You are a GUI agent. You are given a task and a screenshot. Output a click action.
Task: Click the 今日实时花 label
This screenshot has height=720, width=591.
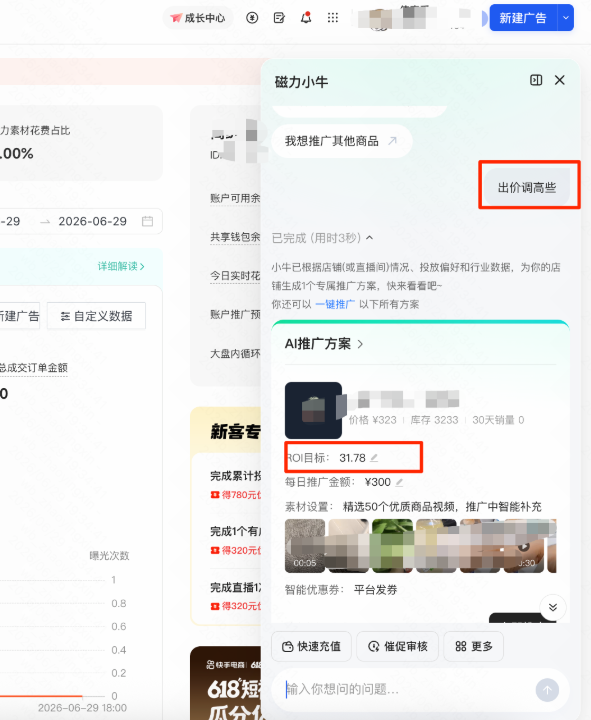[x=235, y=276]
